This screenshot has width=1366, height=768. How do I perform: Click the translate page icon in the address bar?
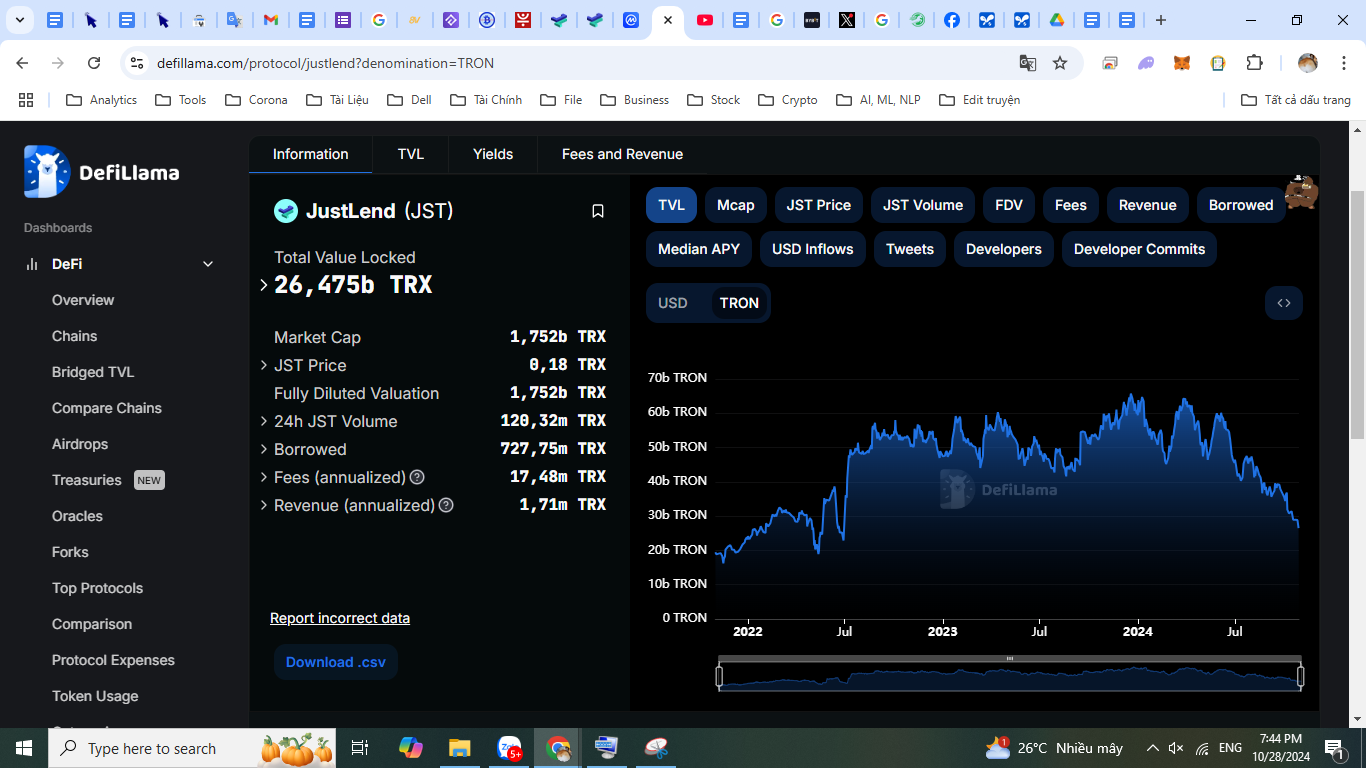point(1027,63)
